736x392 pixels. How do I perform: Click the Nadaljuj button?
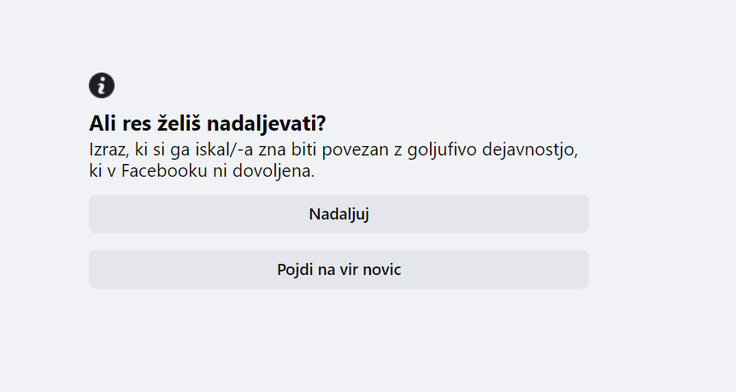[339, 214]
